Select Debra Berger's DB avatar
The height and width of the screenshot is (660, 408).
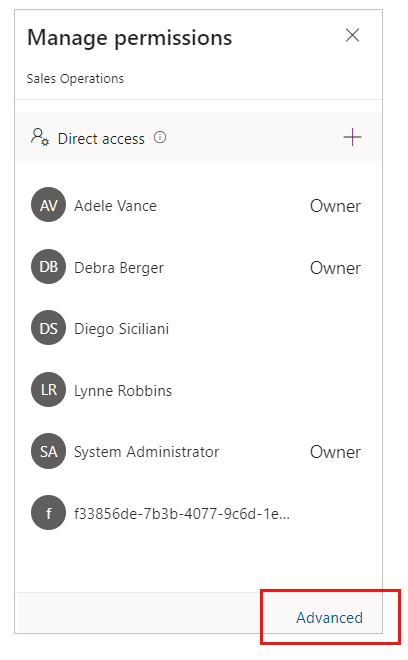[x=48, y=266]
